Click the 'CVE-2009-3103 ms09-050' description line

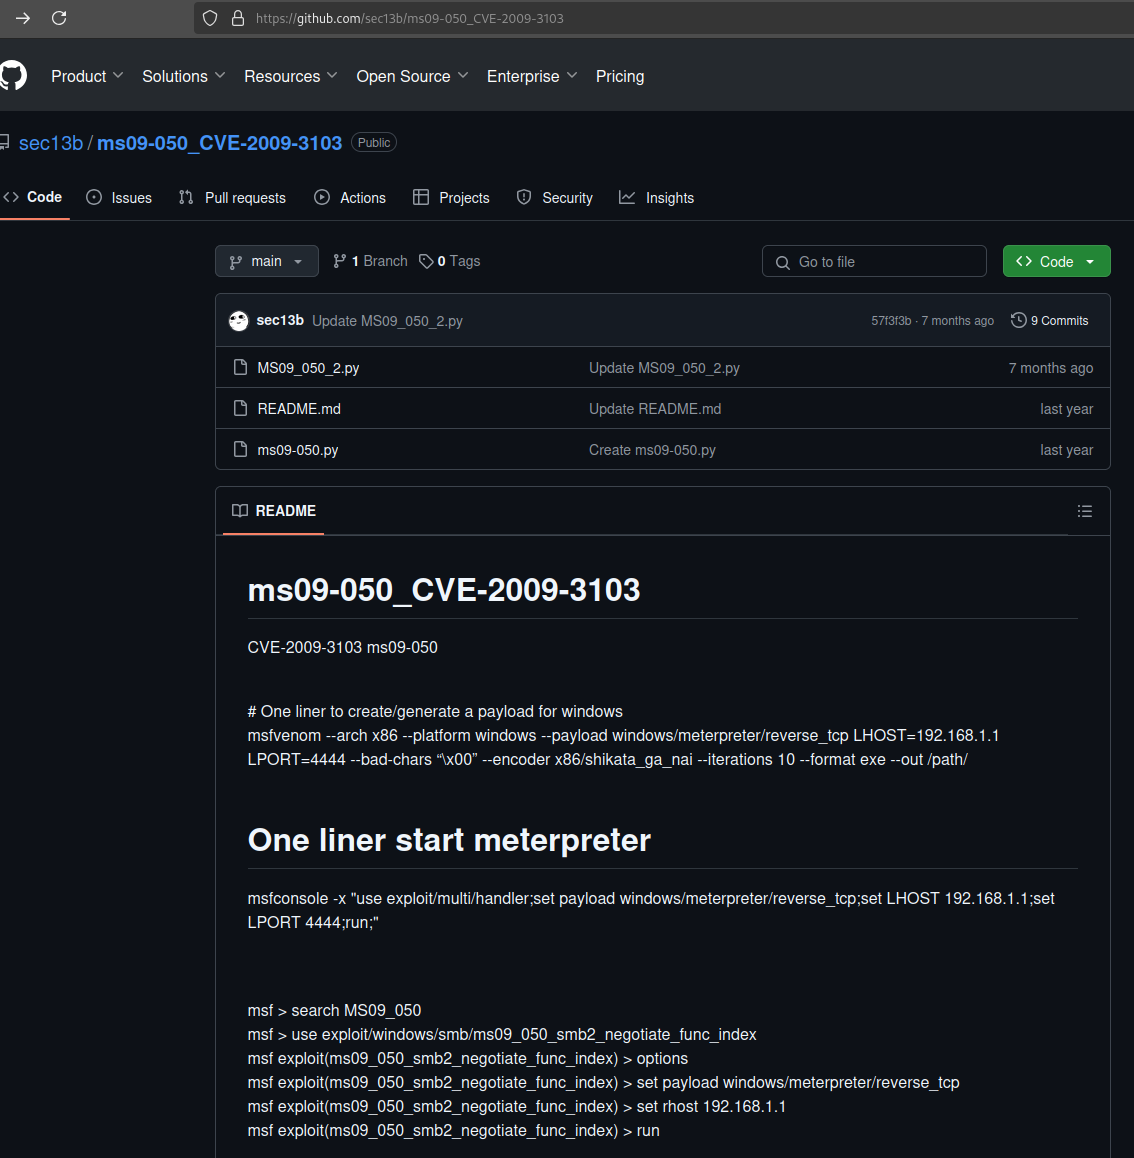coord(343,647)
